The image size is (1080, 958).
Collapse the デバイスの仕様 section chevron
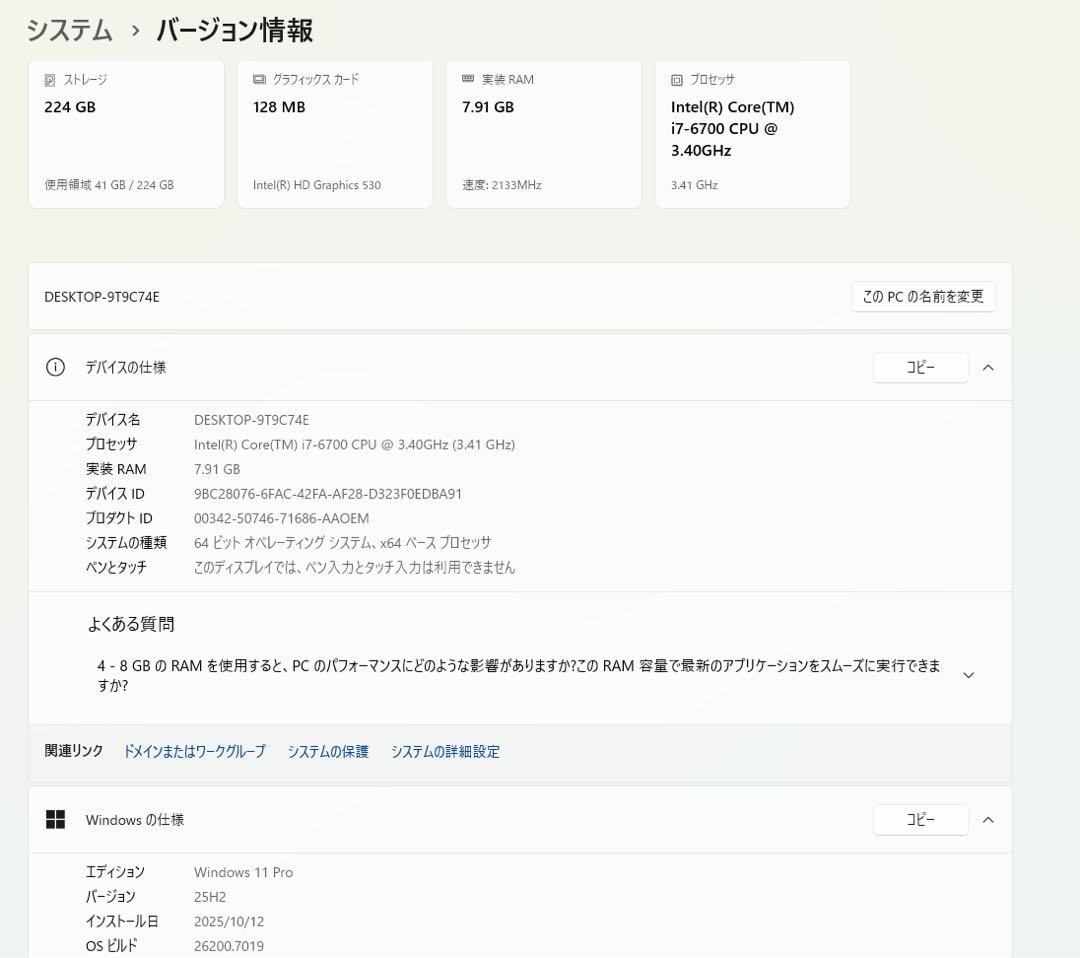pyautogui.click(x=988, y=367)
